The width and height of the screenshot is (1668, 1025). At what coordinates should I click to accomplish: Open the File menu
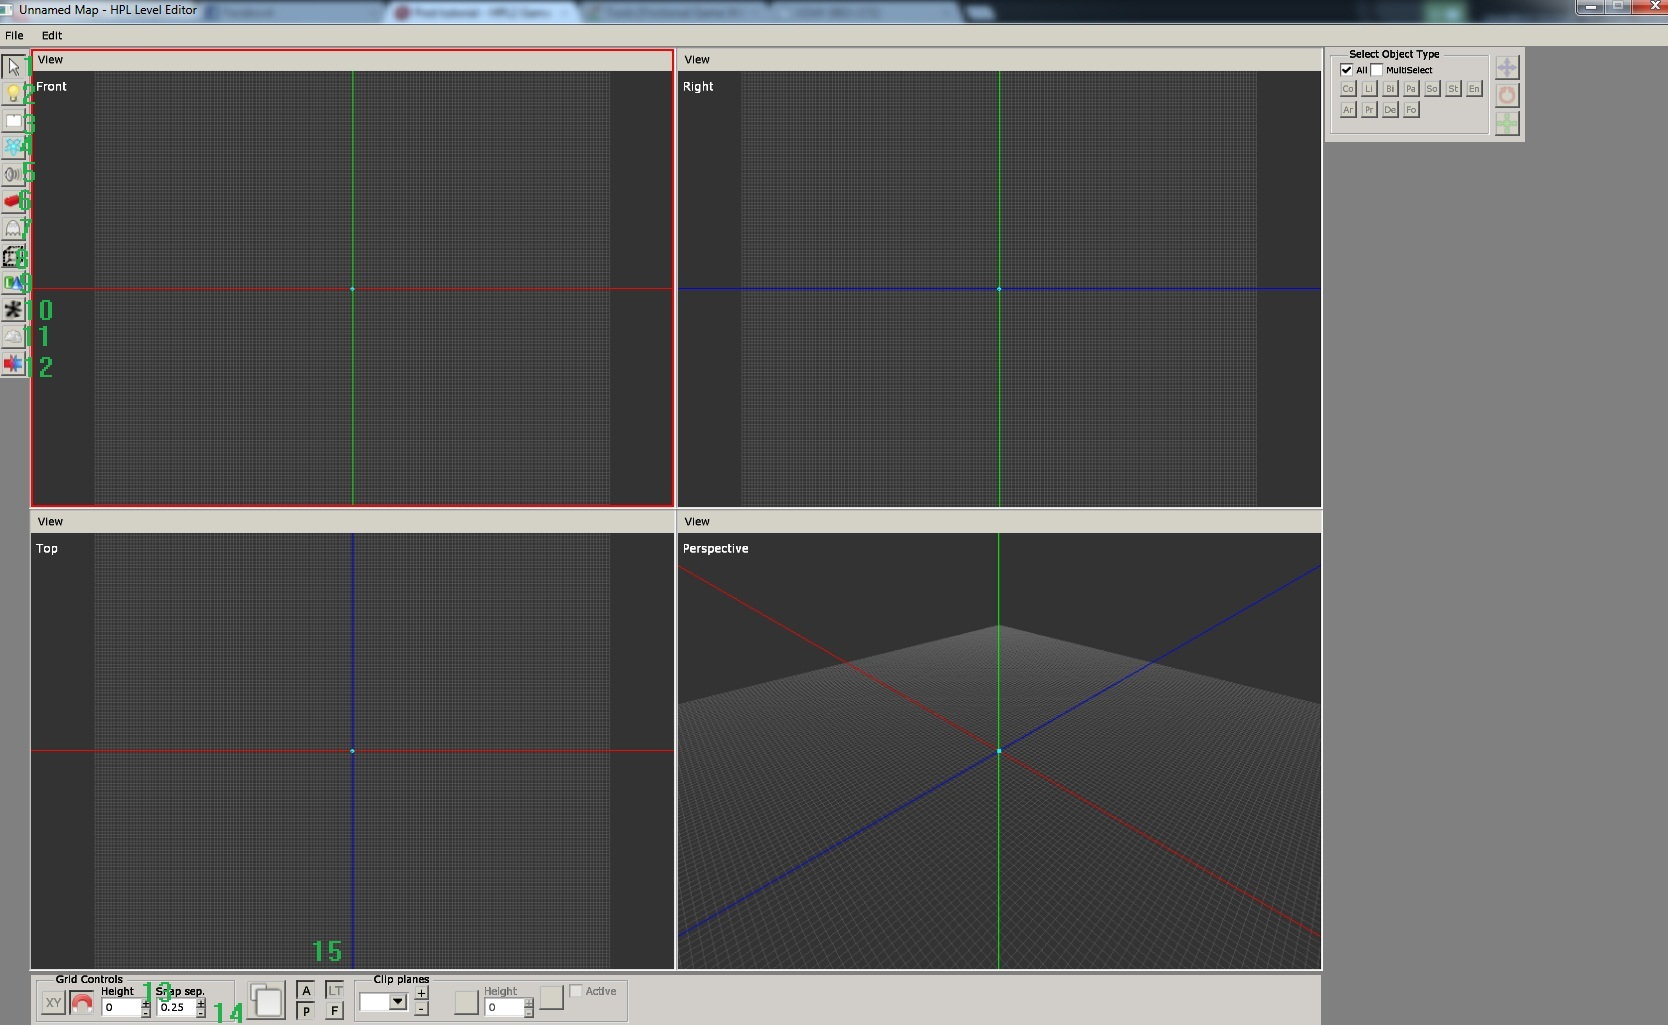pyautogui.click(x=14, y=35)
